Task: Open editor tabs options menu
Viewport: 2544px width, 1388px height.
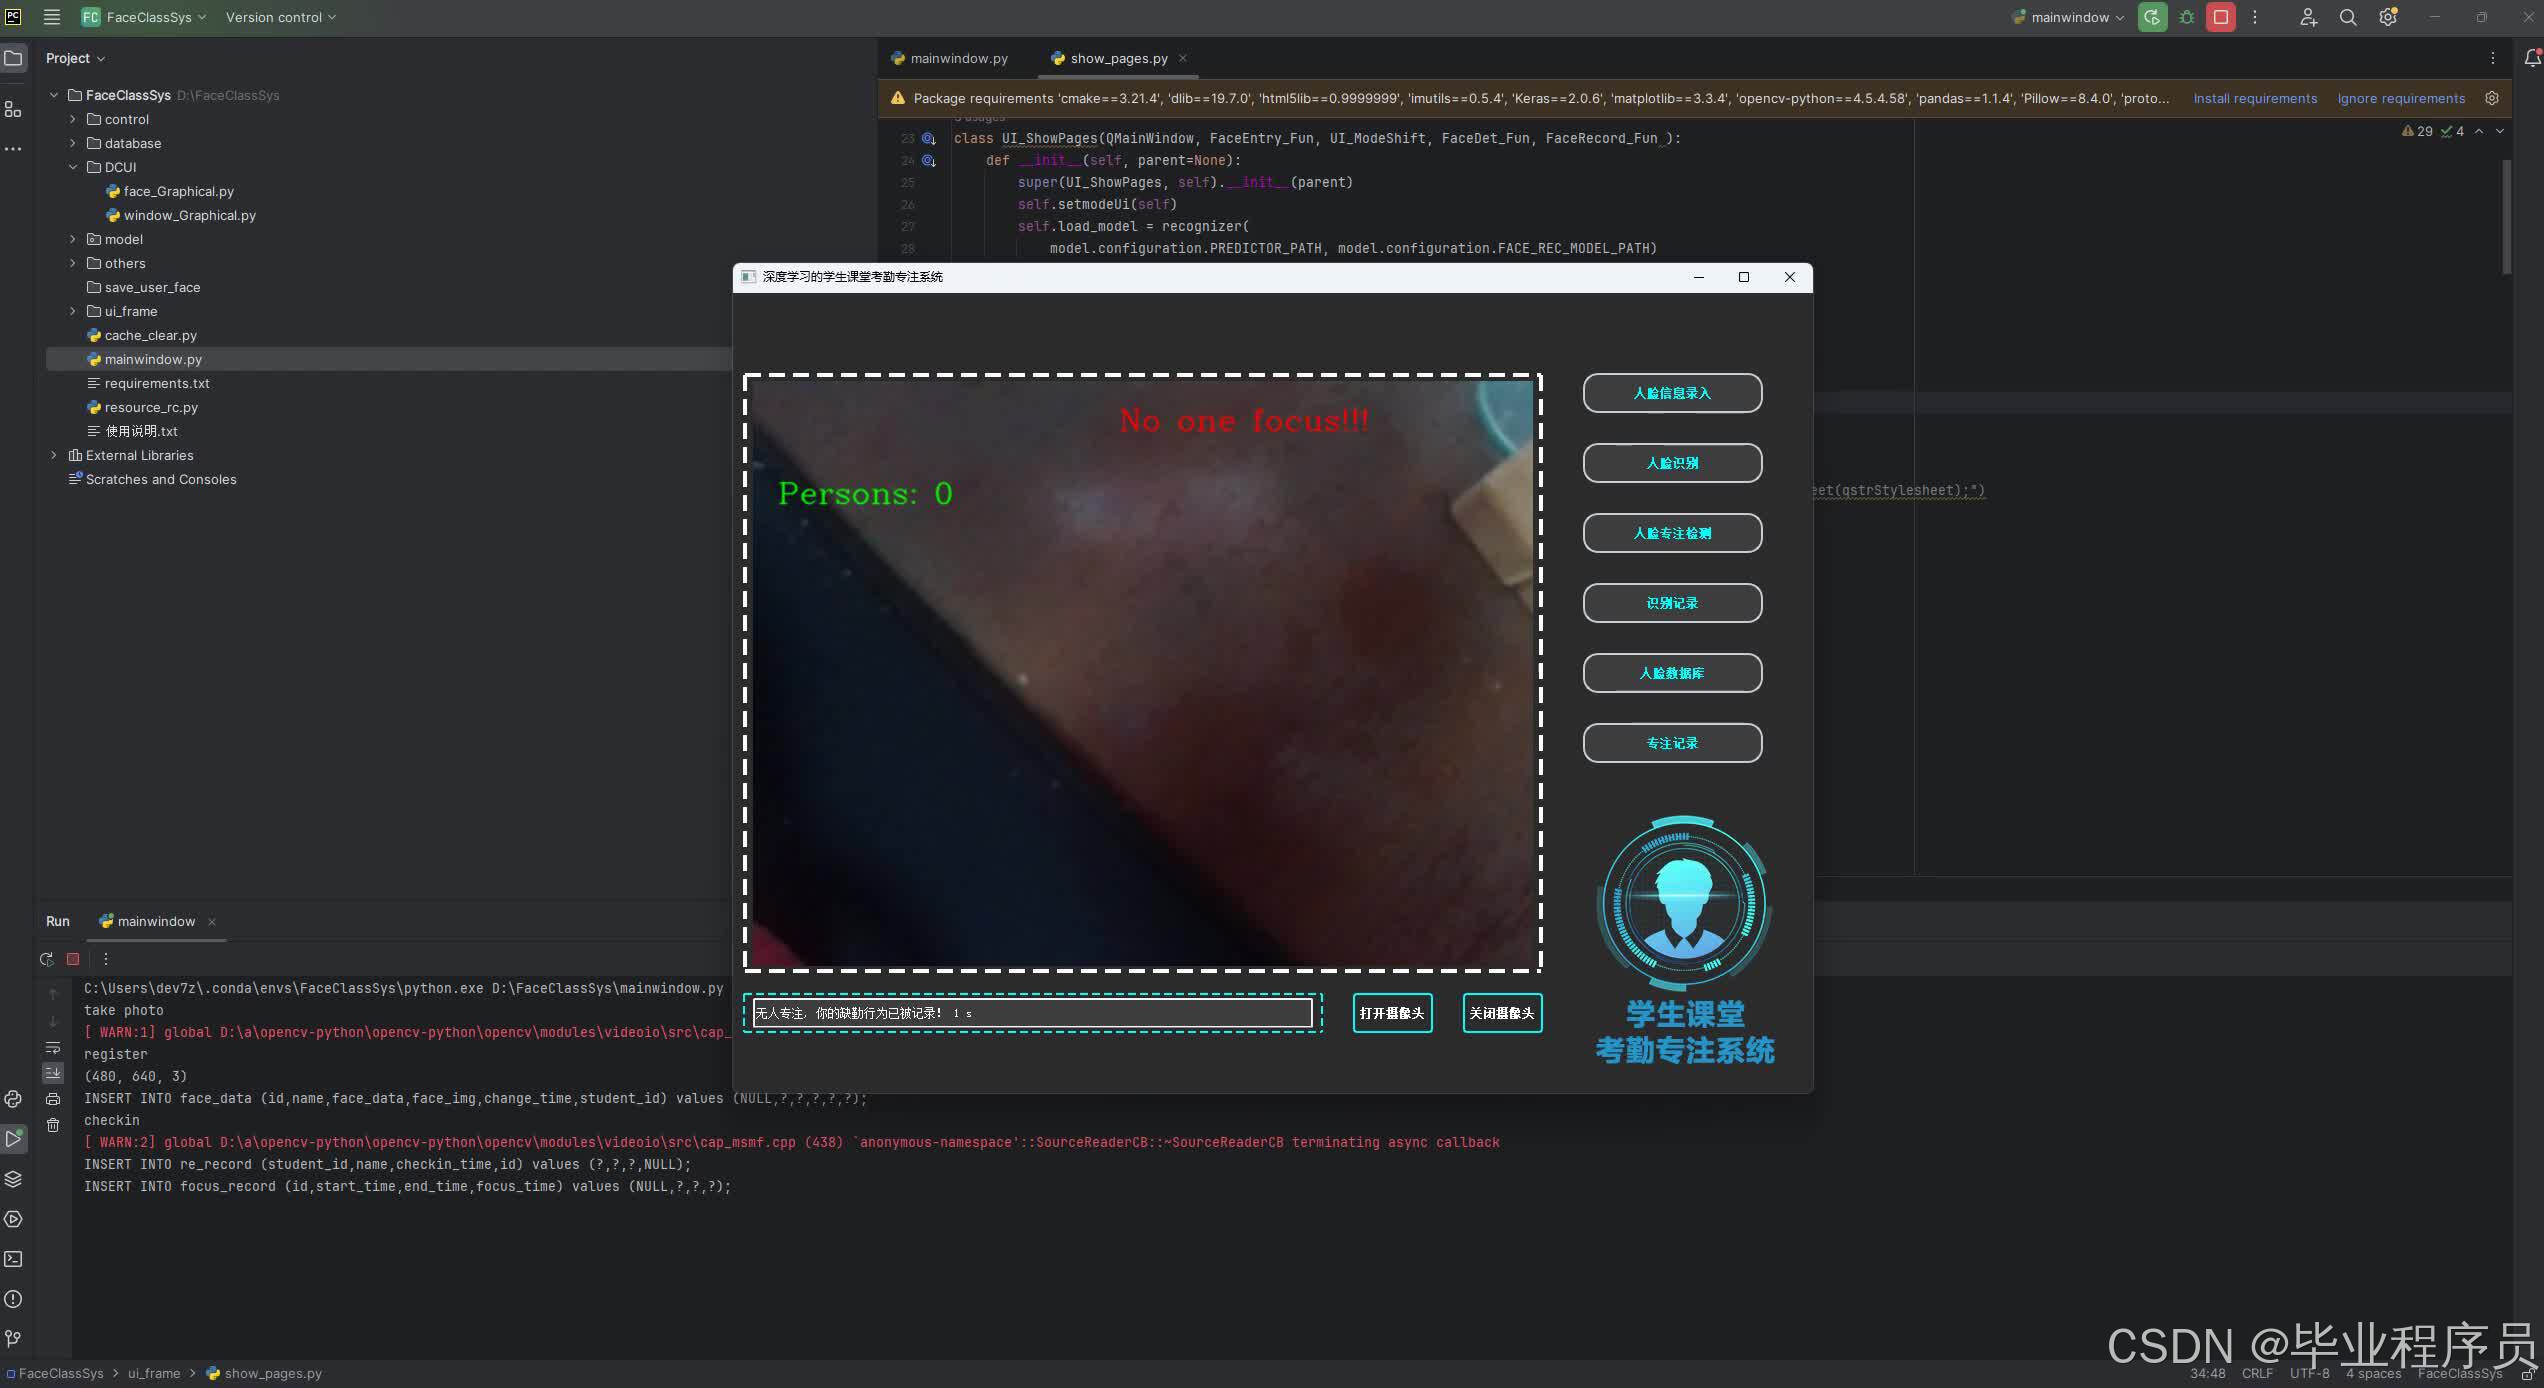Action: pyautogui.click(x=2493, y=58)
